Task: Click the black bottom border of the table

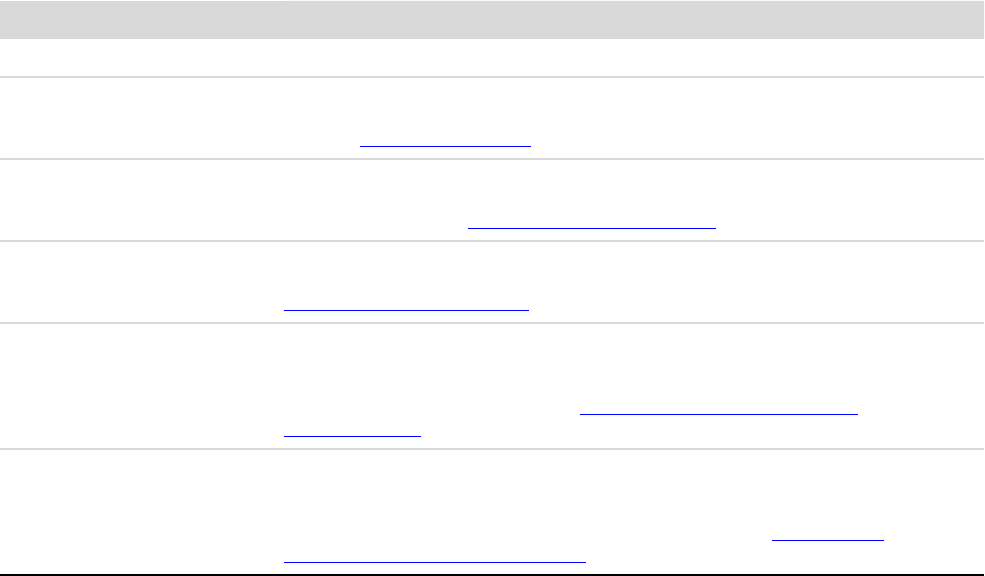Action: (492, 575)
